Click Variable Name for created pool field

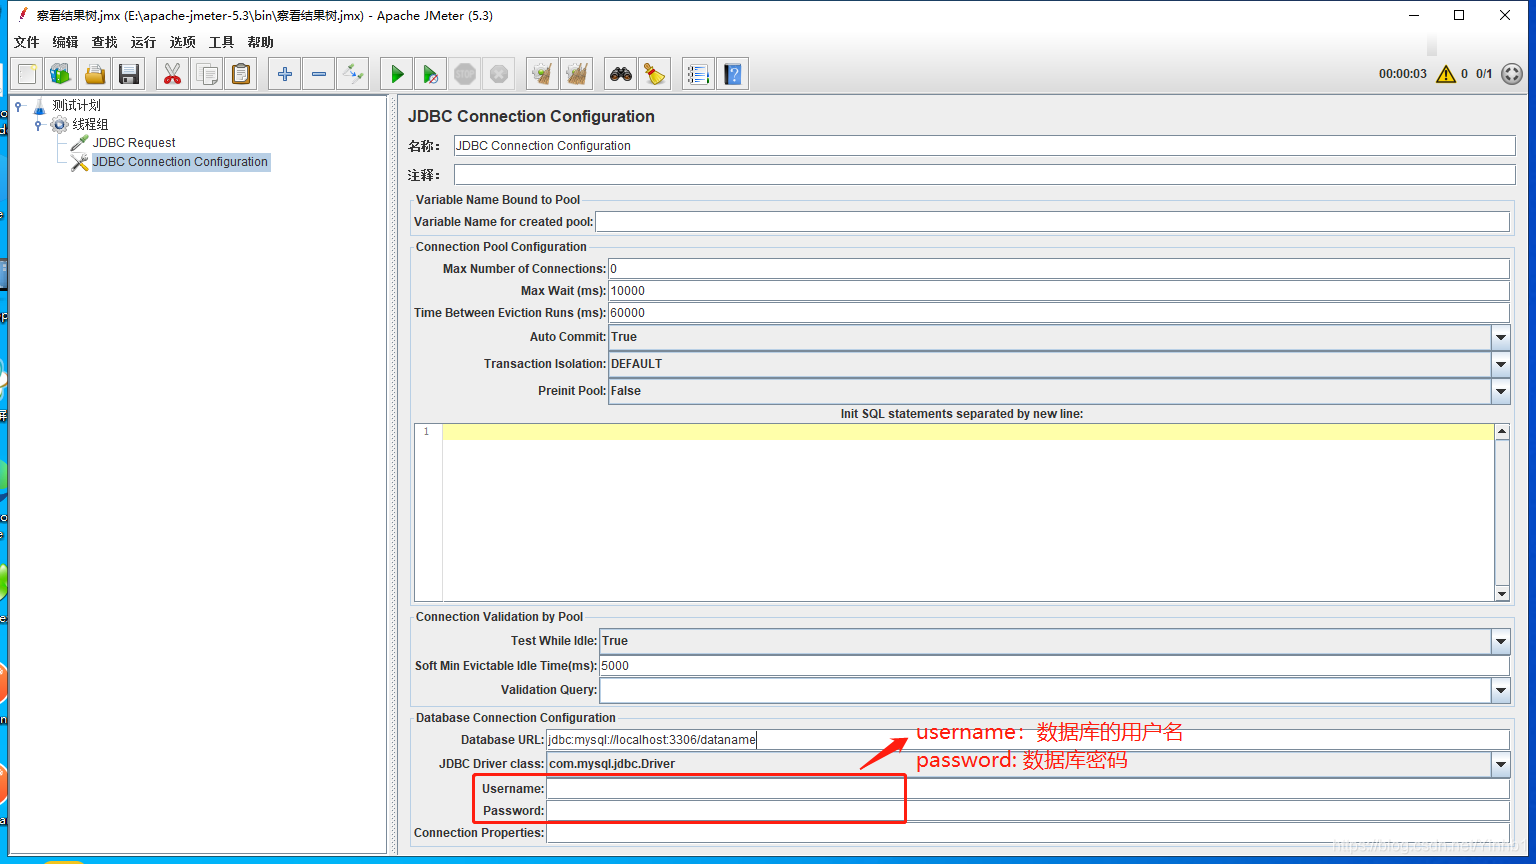[x=1052, y=222]
